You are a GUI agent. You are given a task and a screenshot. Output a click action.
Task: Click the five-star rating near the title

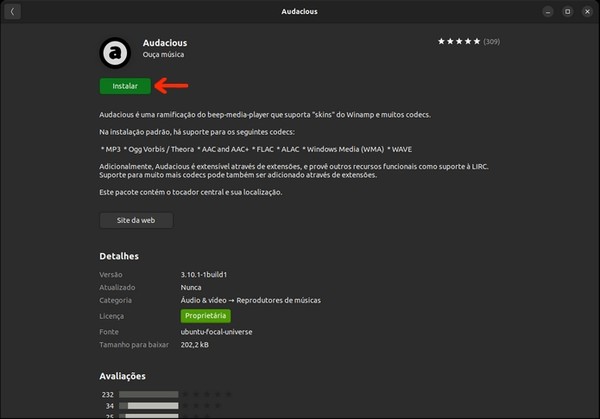458,42
